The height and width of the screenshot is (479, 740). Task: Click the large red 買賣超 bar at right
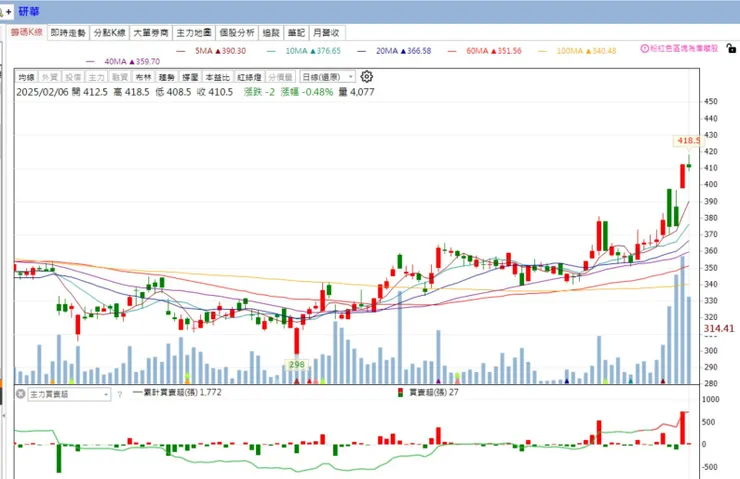(682, 428)
